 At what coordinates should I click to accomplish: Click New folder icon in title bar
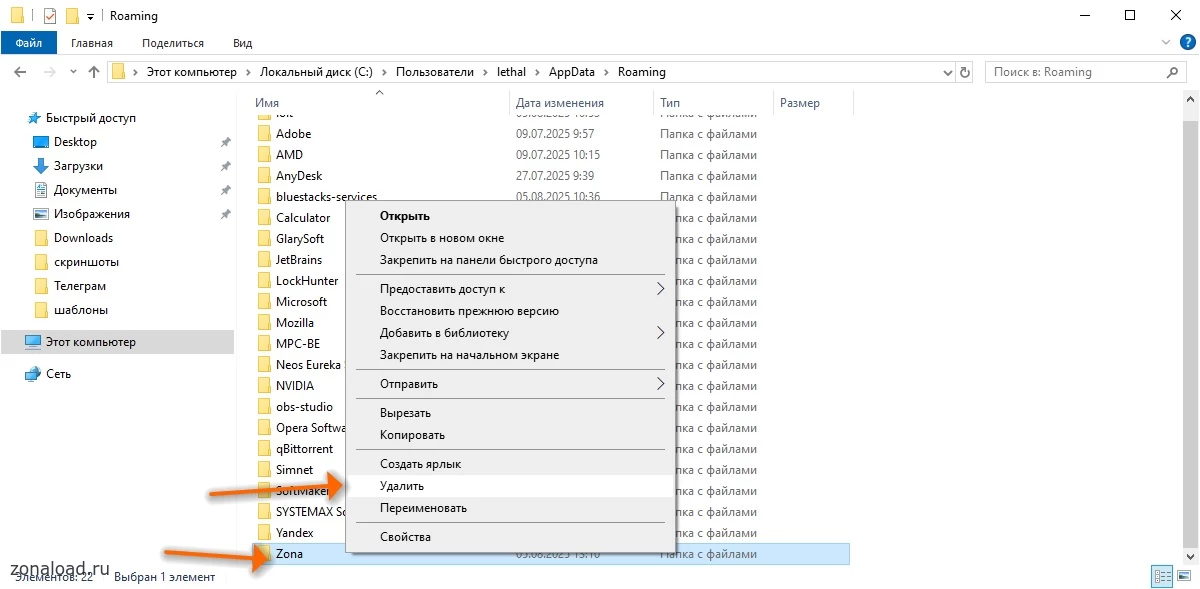pos(72,16)
